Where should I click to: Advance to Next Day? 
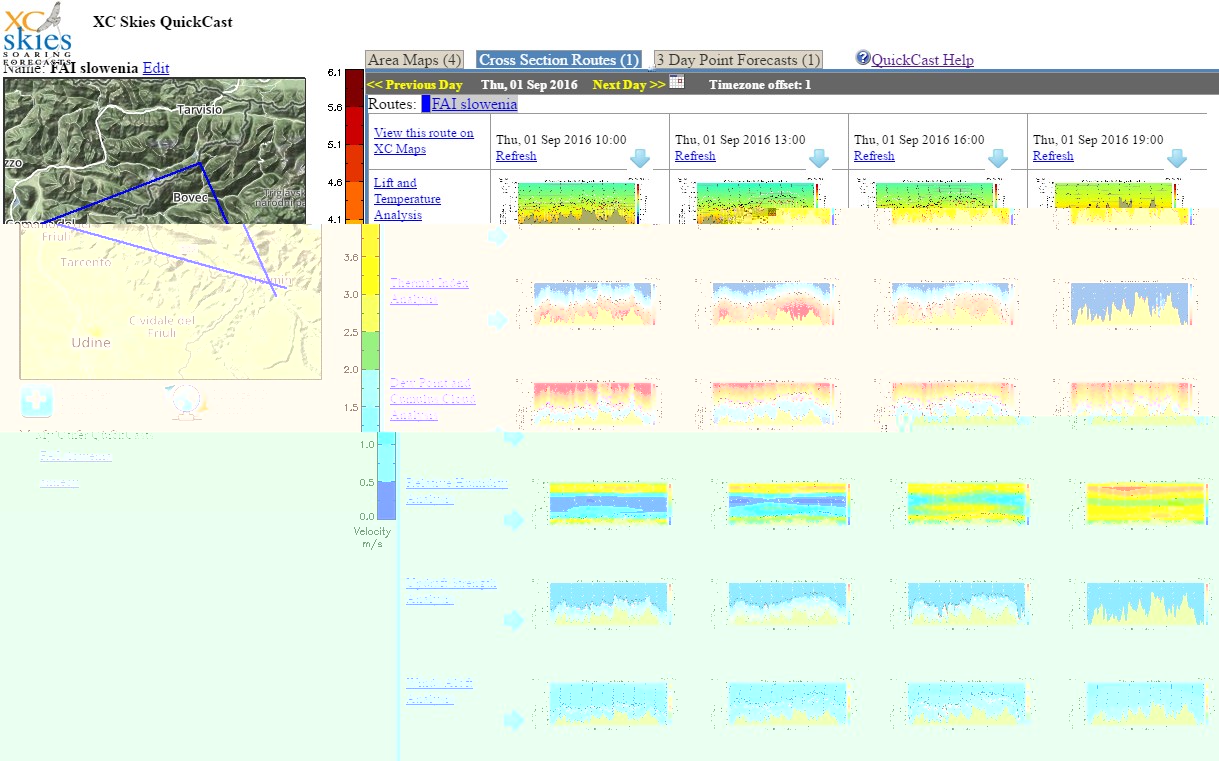pyautogui.click(x=628, y=85)
